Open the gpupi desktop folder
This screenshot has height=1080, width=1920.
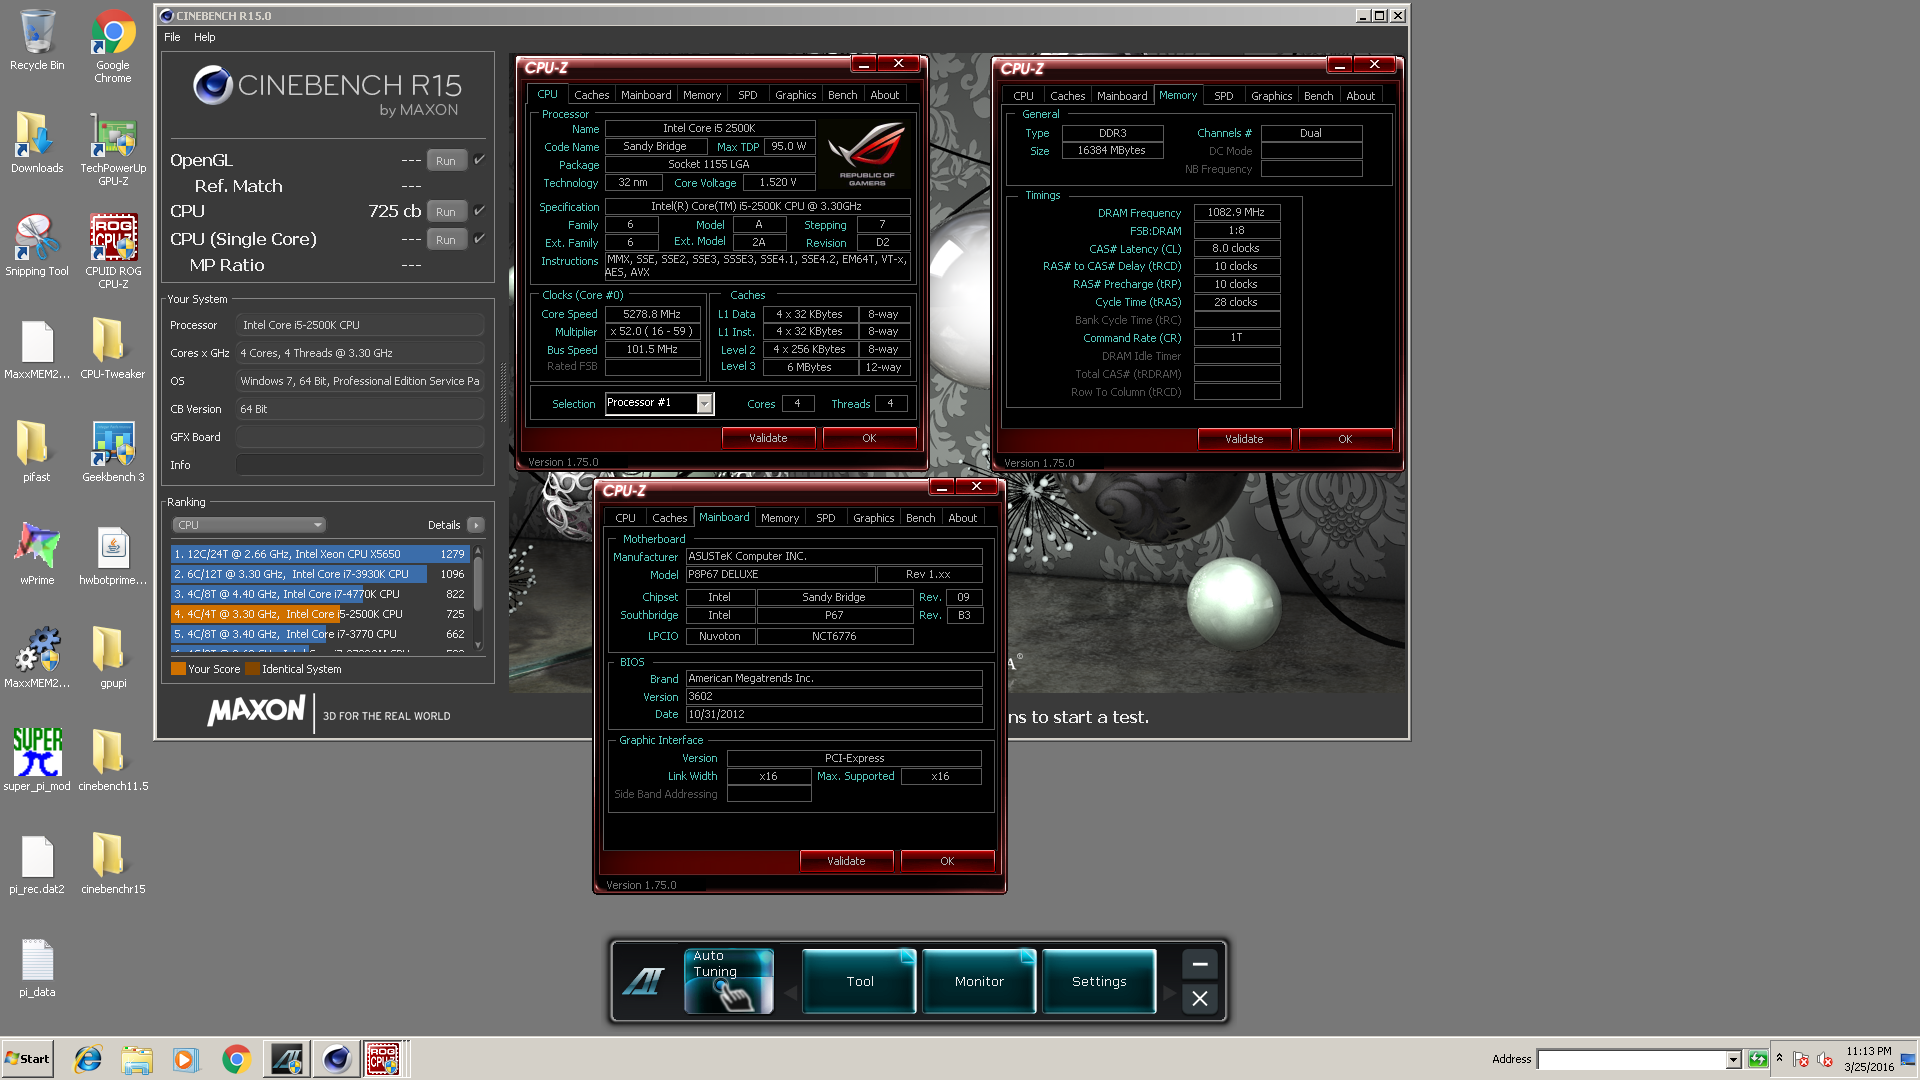pyautogui.click(x=113, y=658)
